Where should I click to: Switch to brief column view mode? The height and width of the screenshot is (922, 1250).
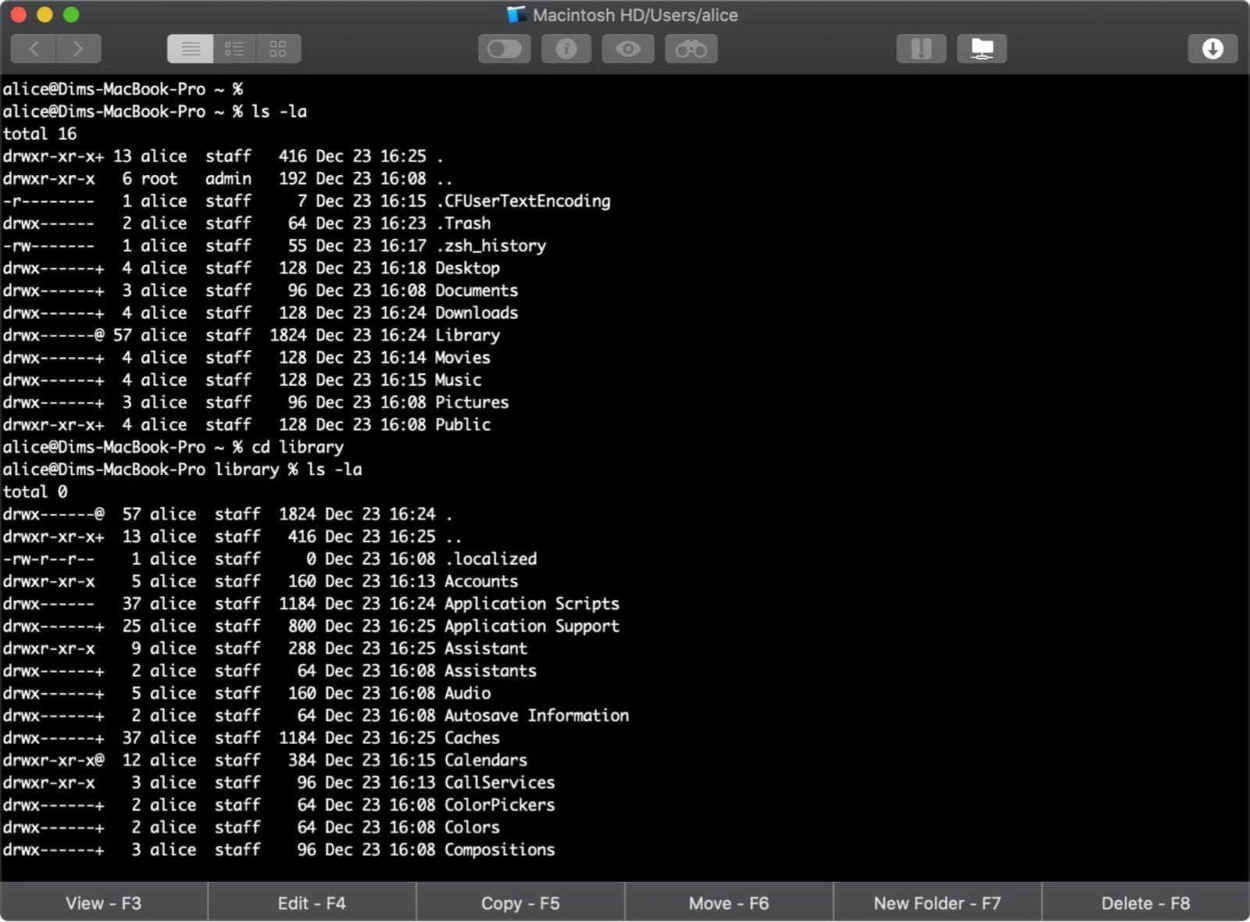[234, 48]
